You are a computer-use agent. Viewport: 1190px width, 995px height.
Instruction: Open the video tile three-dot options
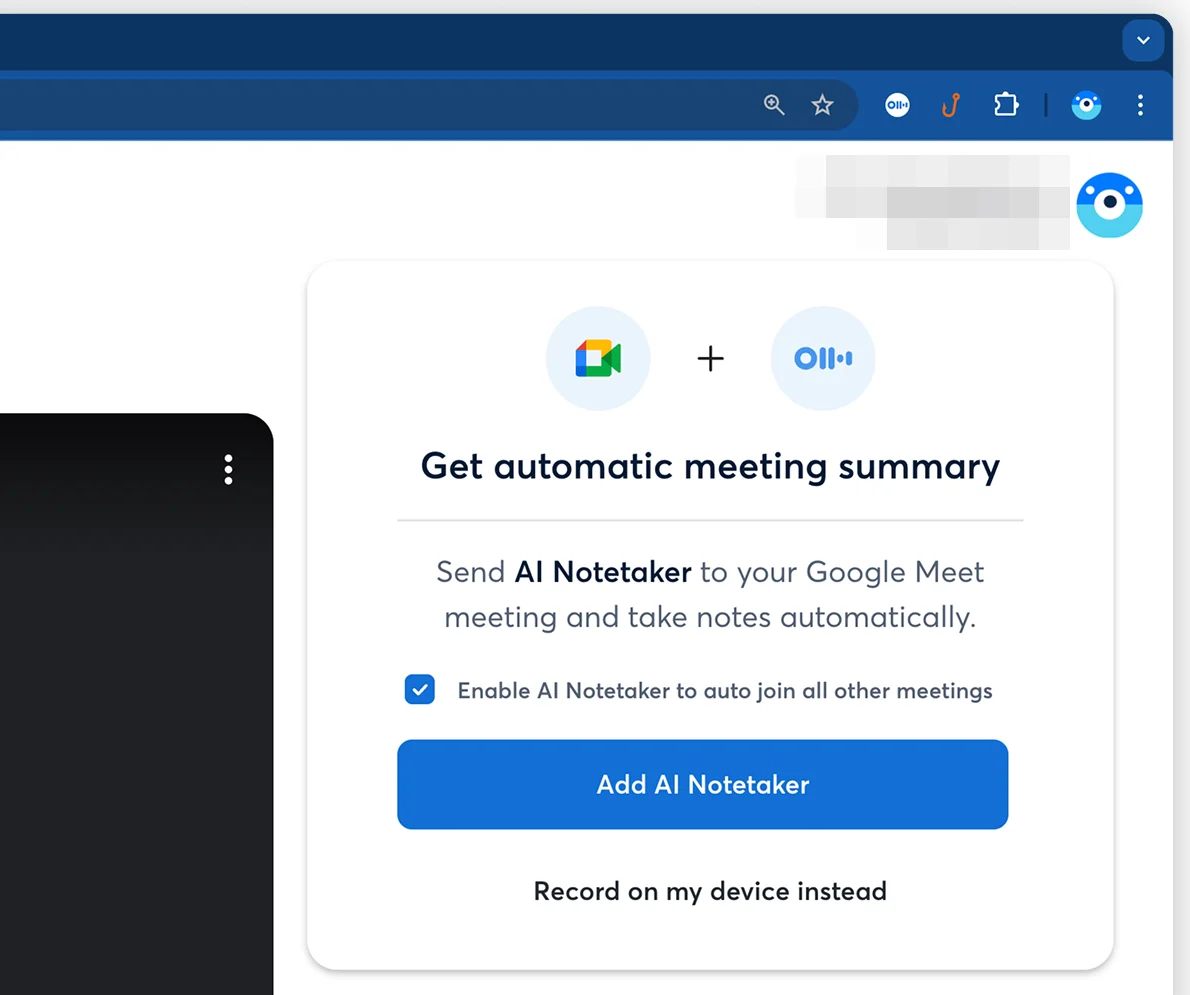tap(228, 470)
